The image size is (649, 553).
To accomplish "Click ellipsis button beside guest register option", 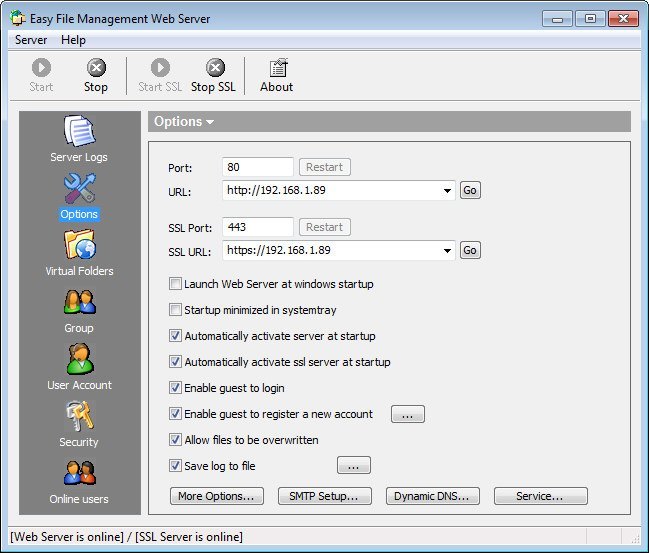I will tap(408, 414).
